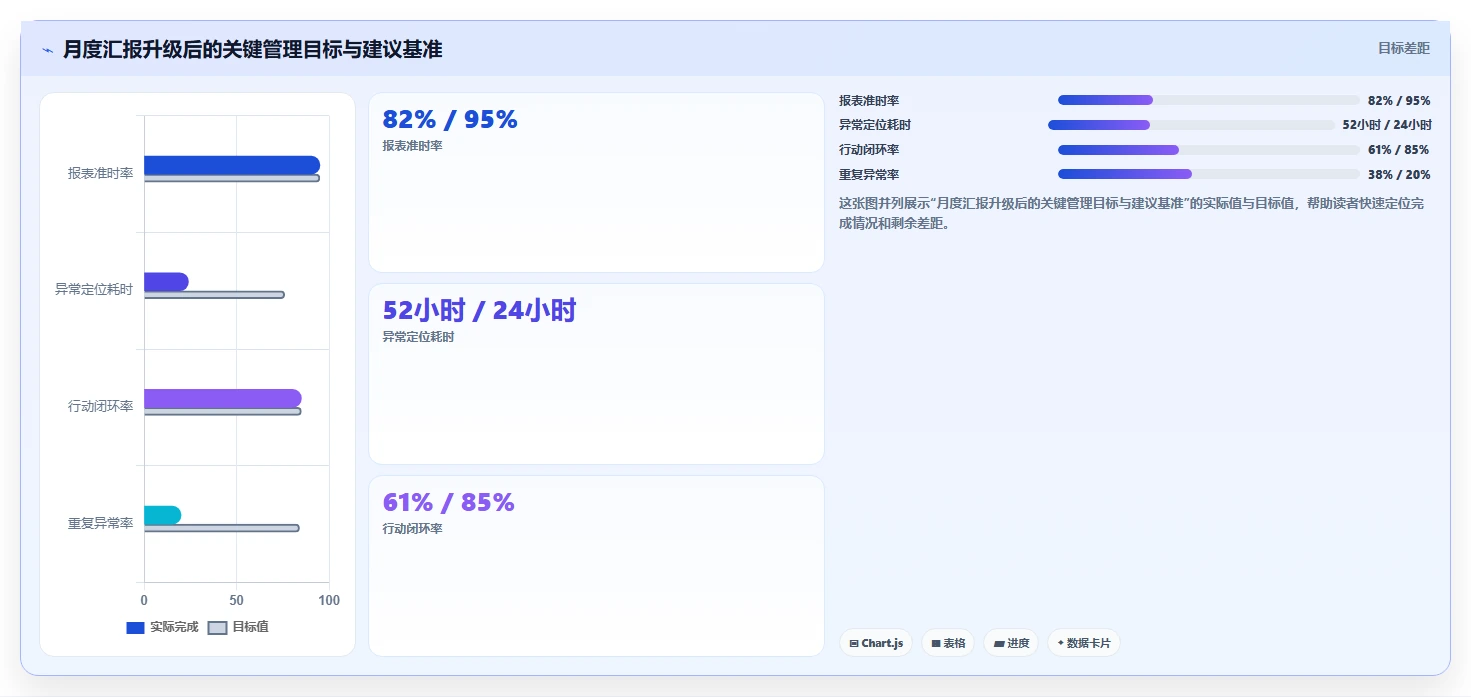Click the 50 tick on the x-axis
The image size is (1471, 697).
(236, 601)
